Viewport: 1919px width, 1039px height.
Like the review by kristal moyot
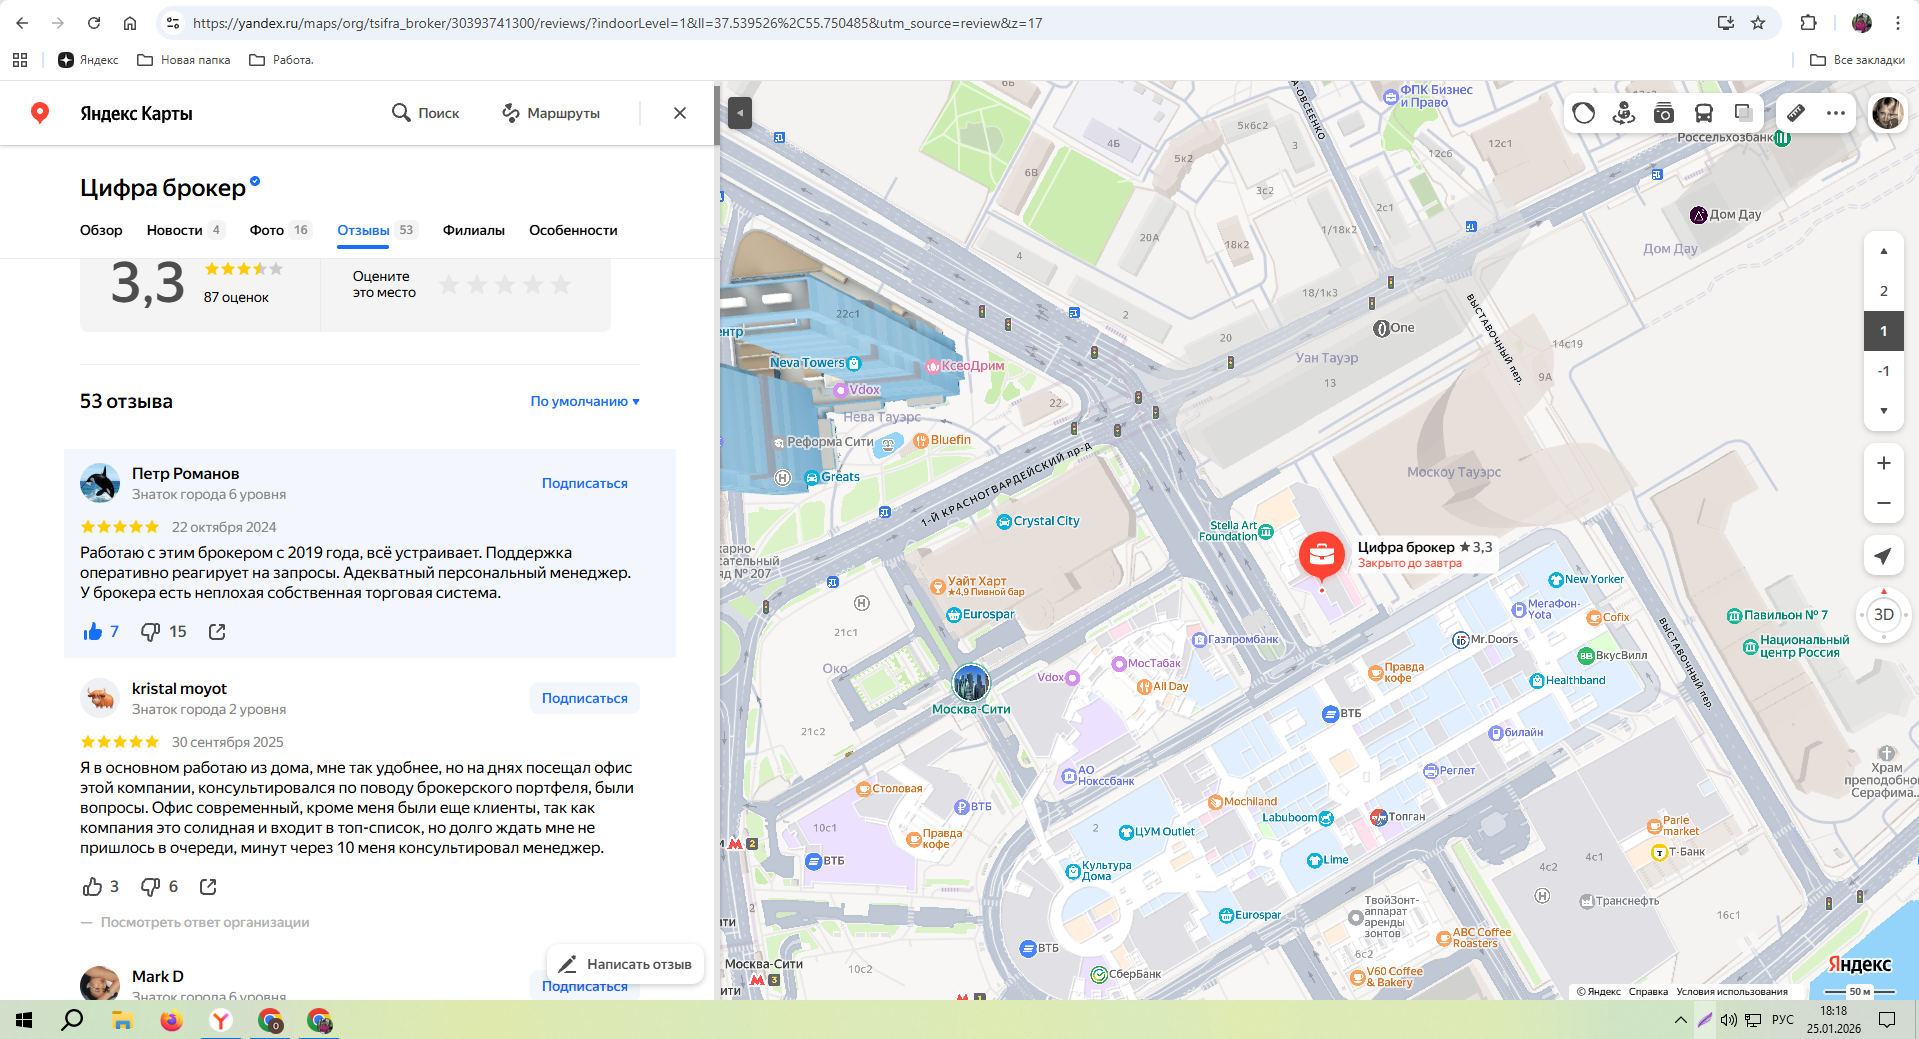point(93,887)
